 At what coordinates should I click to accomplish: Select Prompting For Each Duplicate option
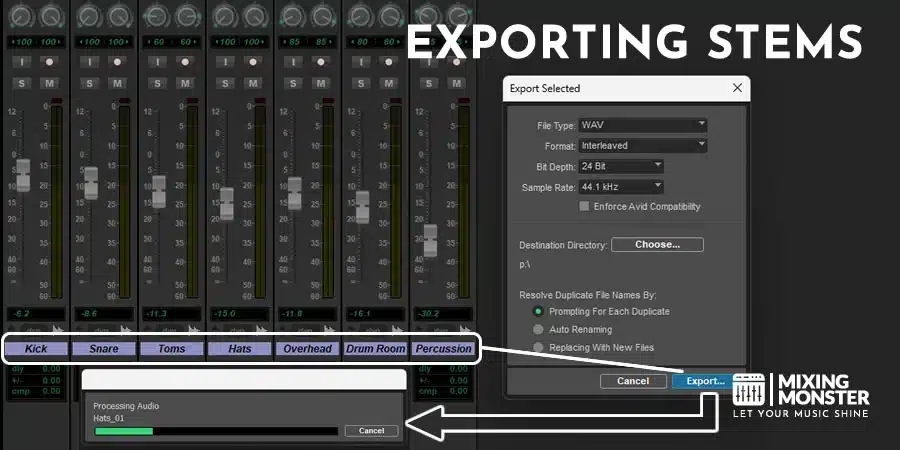coord(539,311)
